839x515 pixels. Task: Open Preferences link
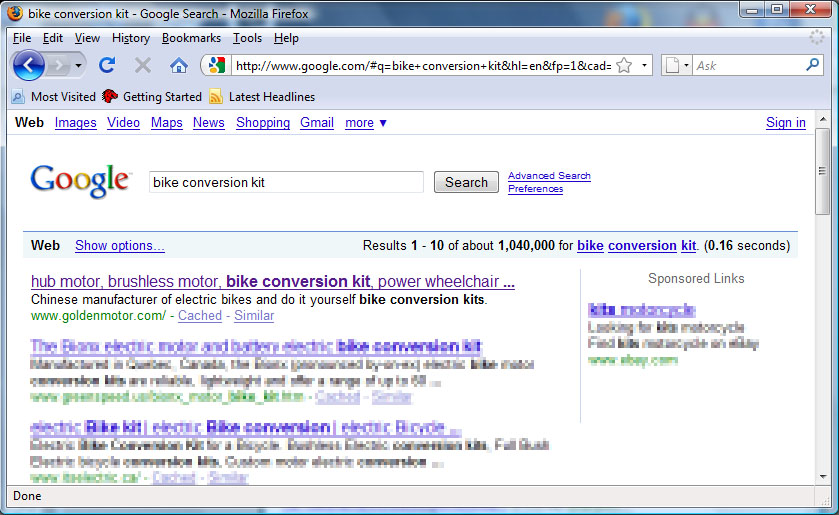point(535,188)
